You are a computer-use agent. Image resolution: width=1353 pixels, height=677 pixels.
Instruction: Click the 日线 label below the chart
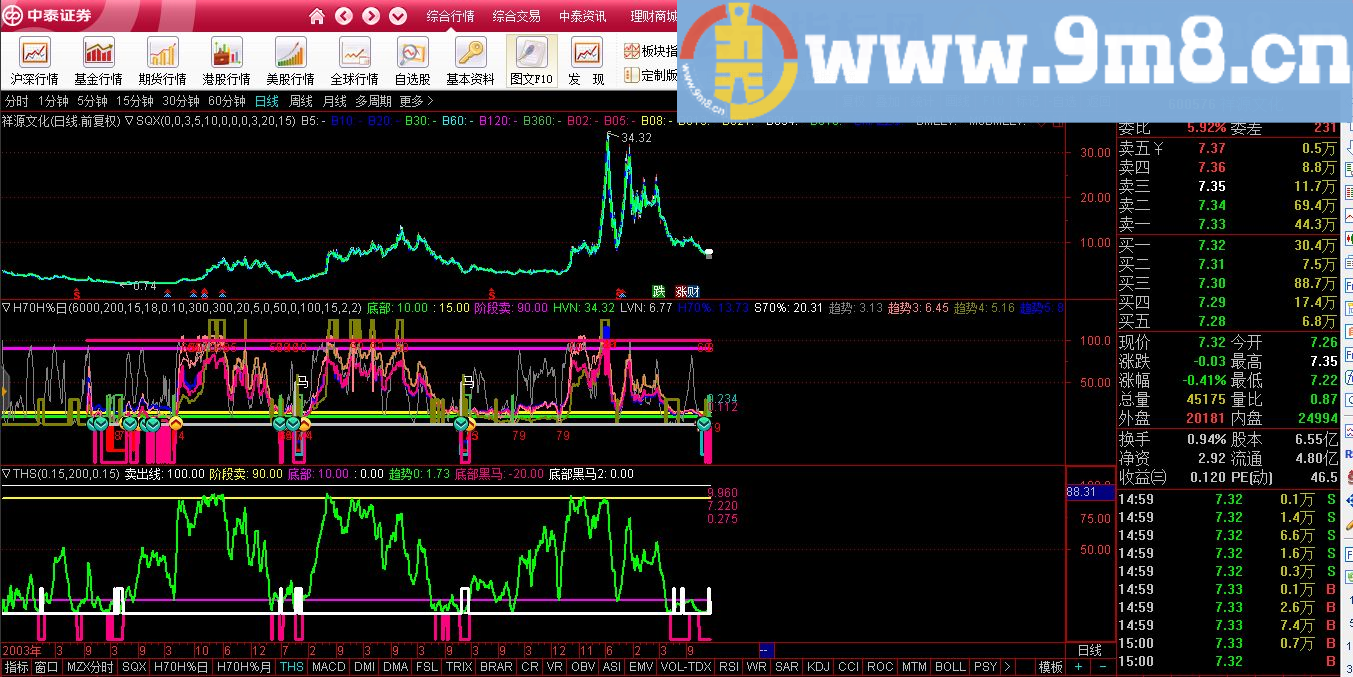1089,650
